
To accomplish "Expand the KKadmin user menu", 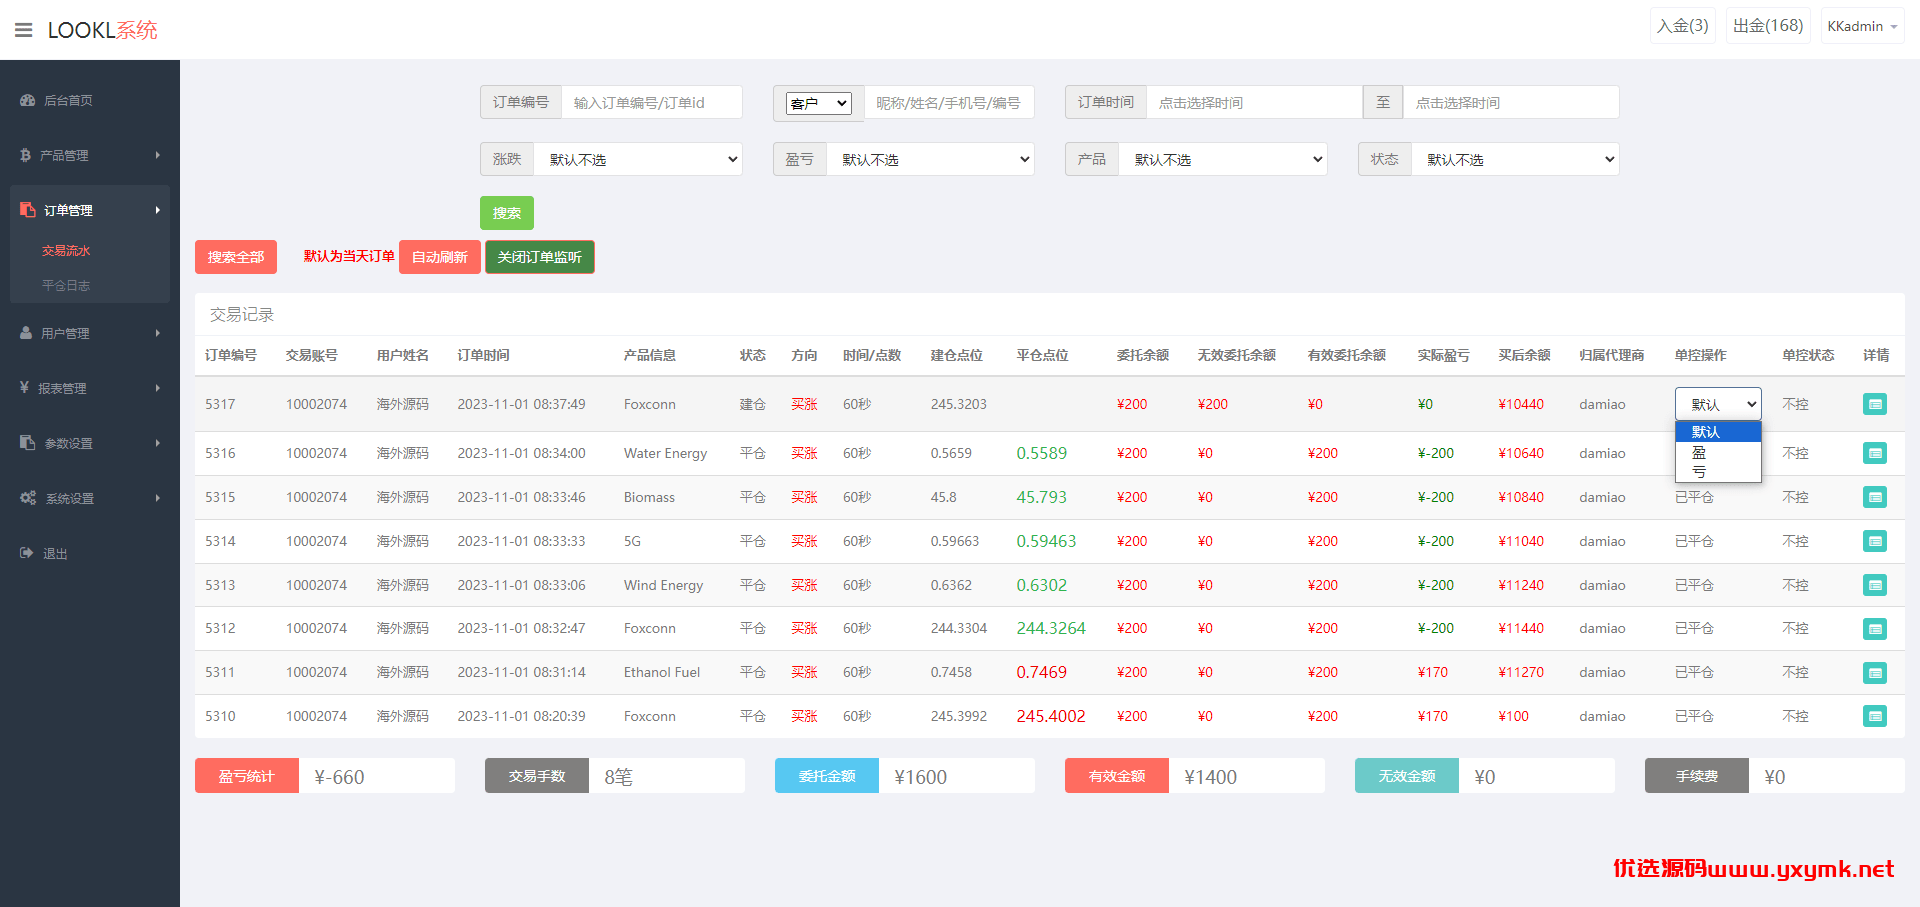I will click(x=1862, y=26).
